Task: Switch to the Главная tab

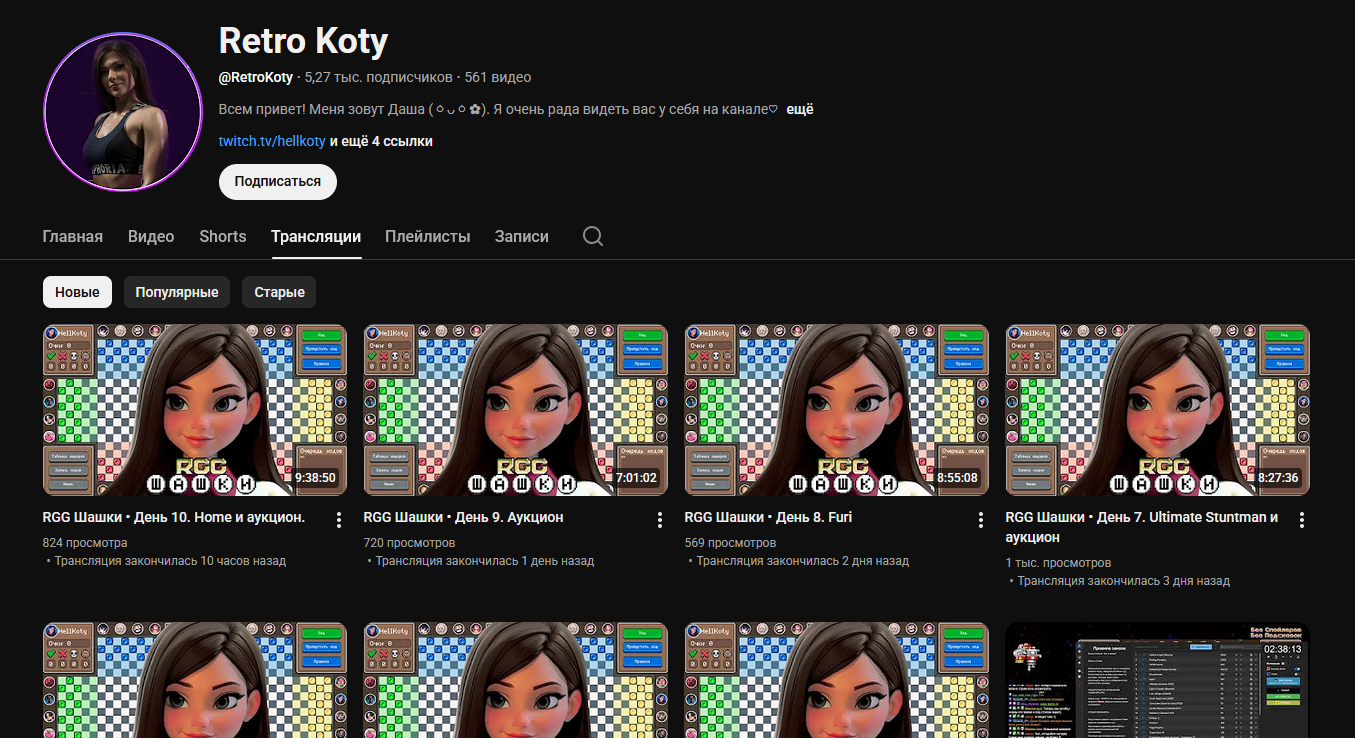Action: (73, 237)
